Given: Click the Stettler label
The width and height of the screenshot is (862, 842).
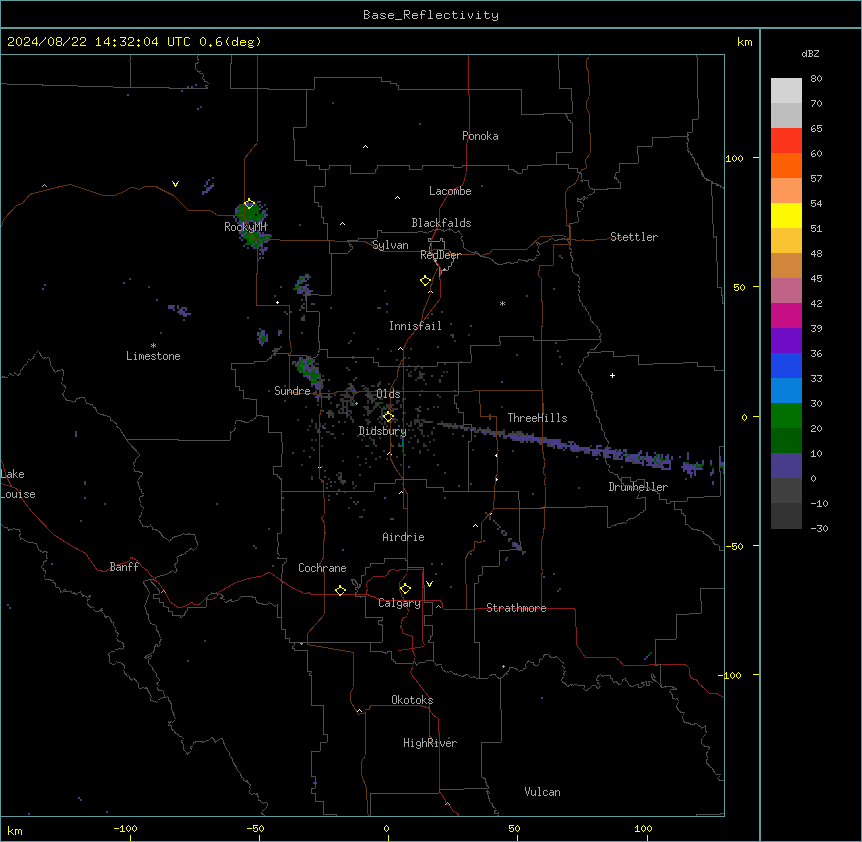Looking at the screenshot, I should [633, 237].
